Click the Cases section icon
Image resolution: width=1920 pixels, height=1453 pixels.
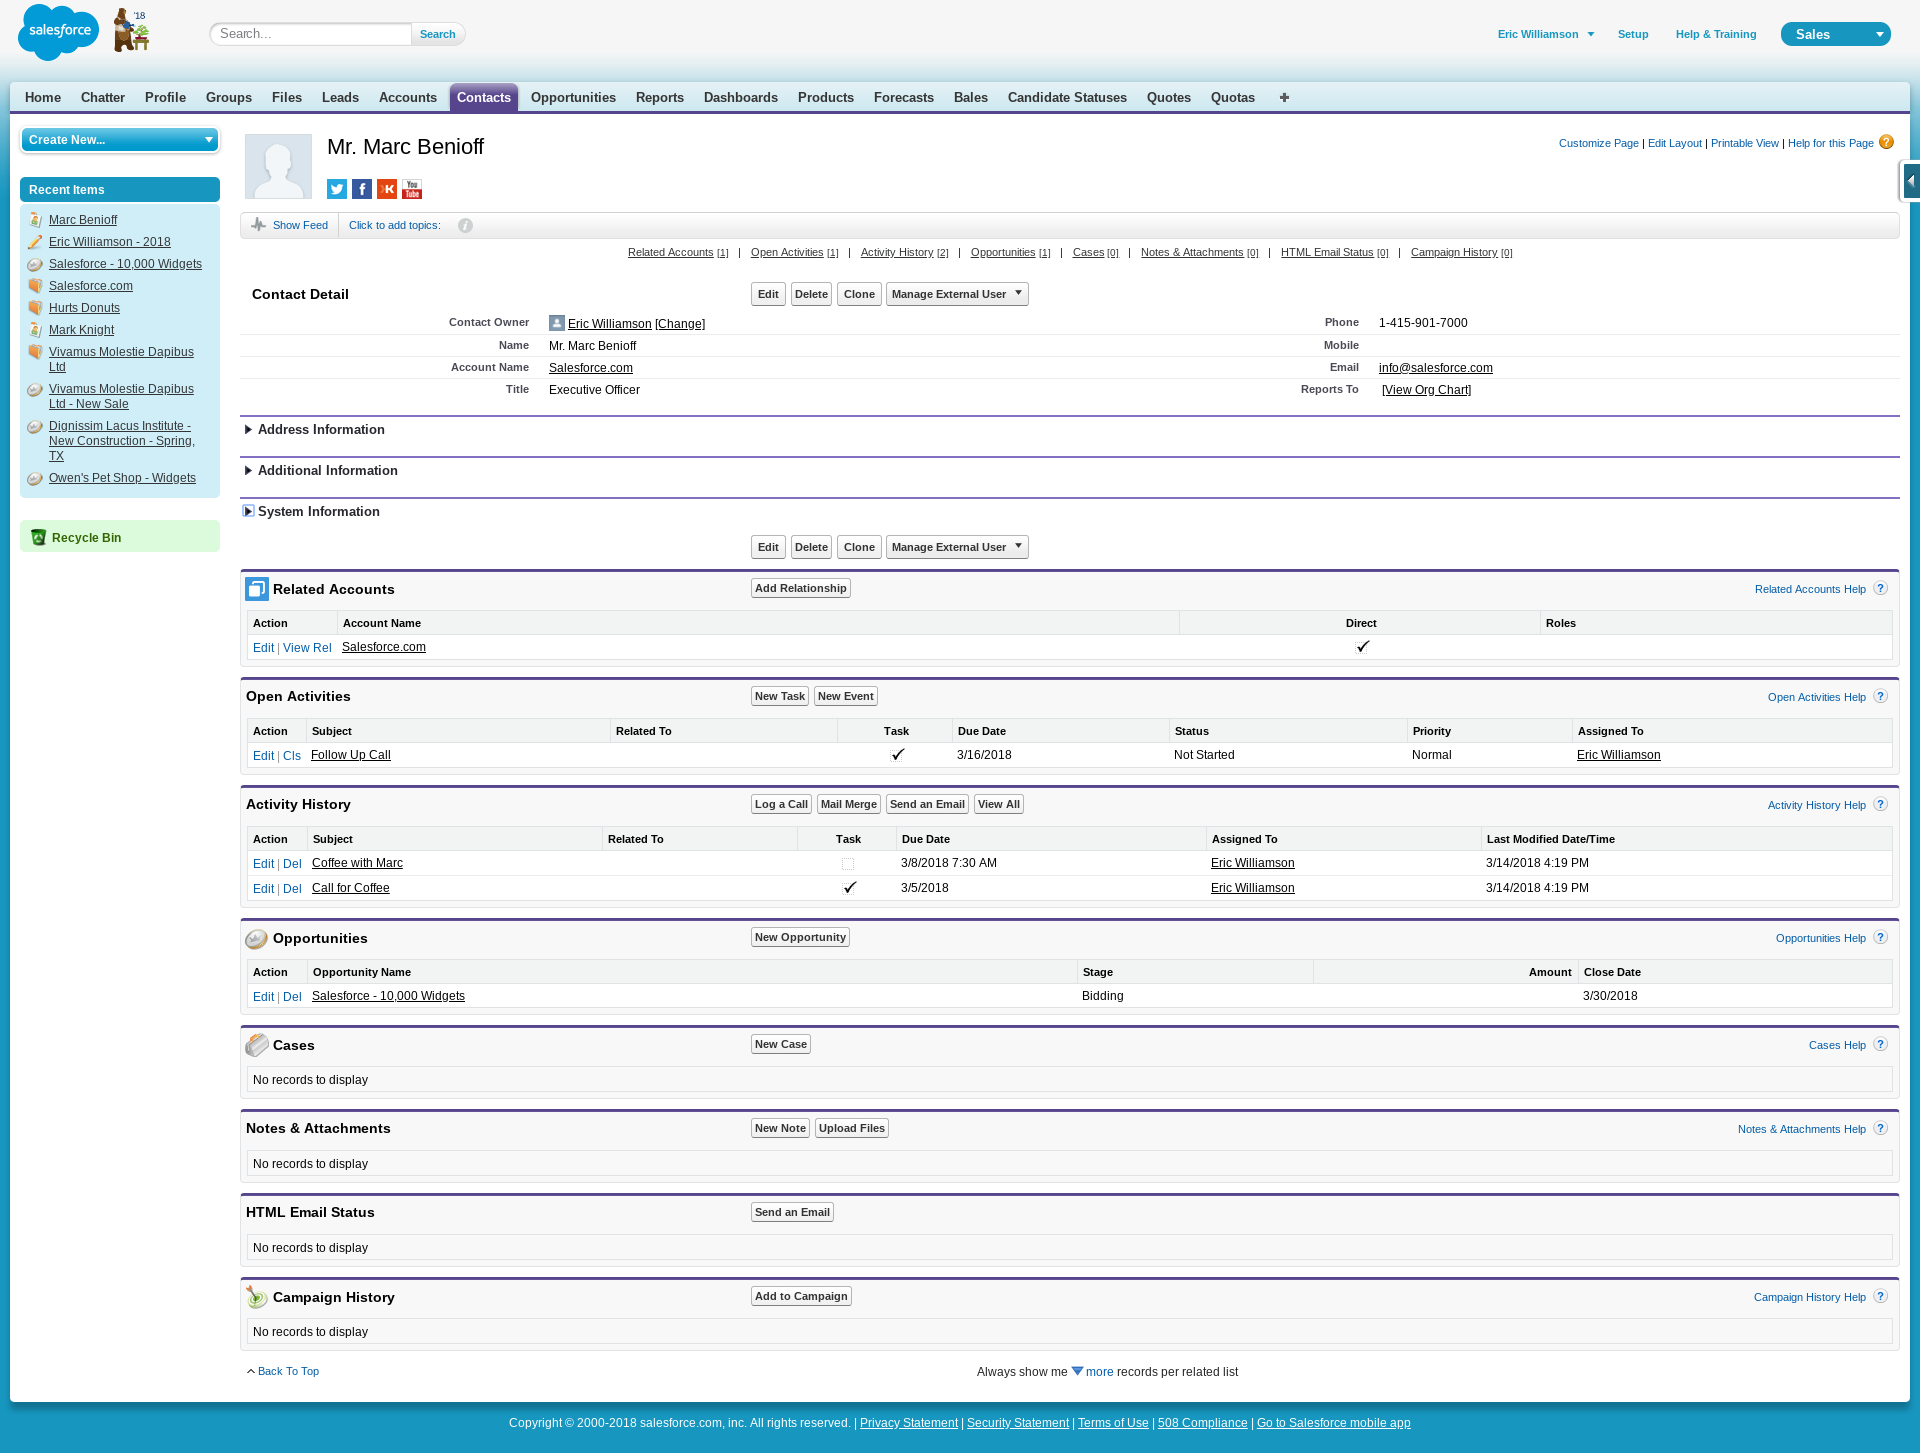[257, 1045]
